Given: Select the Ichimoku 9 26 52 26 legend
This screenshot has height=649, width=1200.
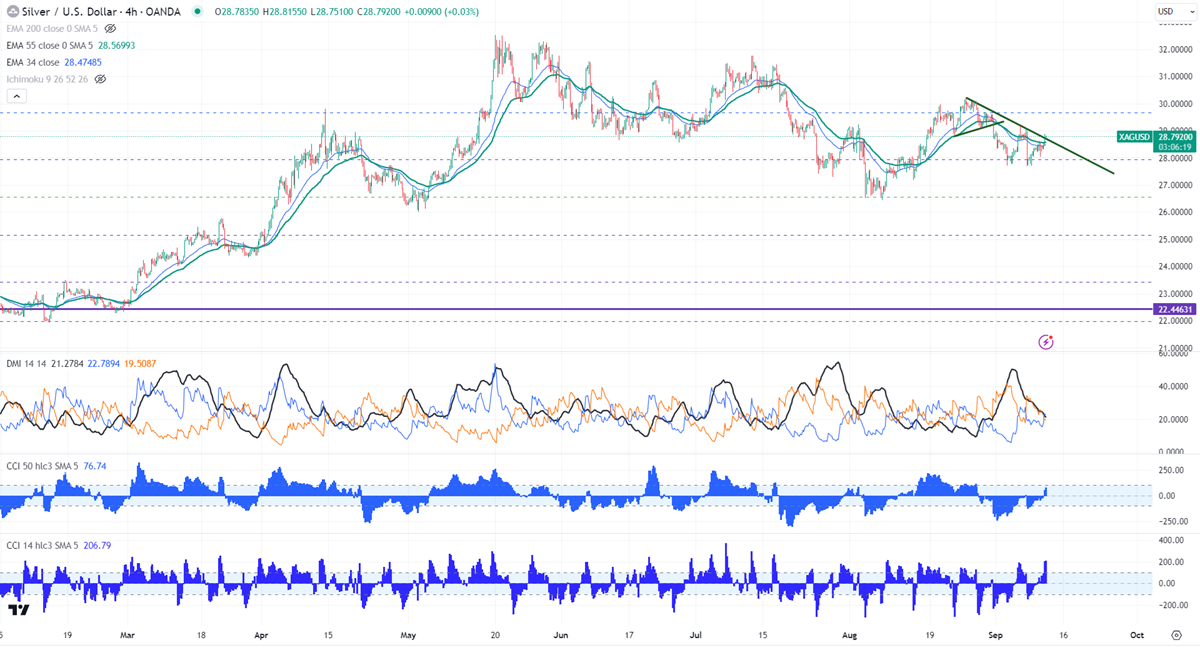Looking at the screenshot, I should pos(46,78).
